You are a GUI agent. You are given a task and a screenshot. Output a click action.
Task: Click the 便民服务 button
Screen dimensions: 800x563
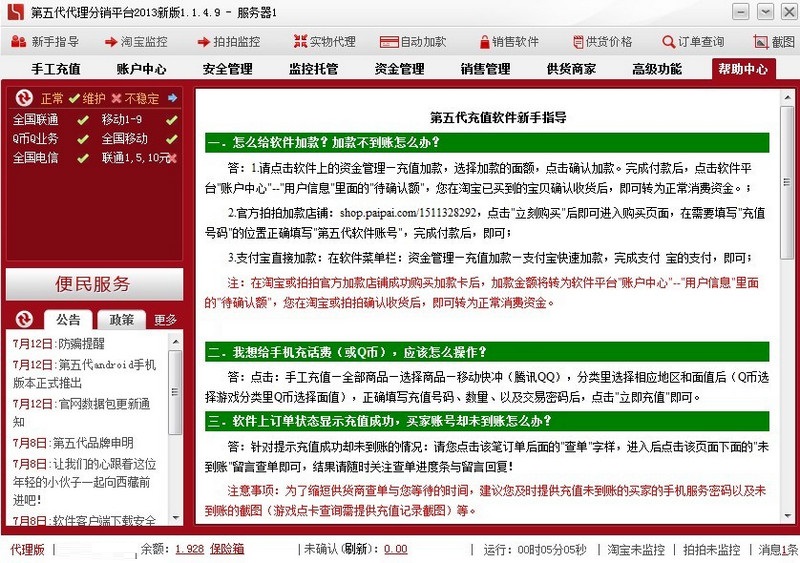[x=94, y=284]
